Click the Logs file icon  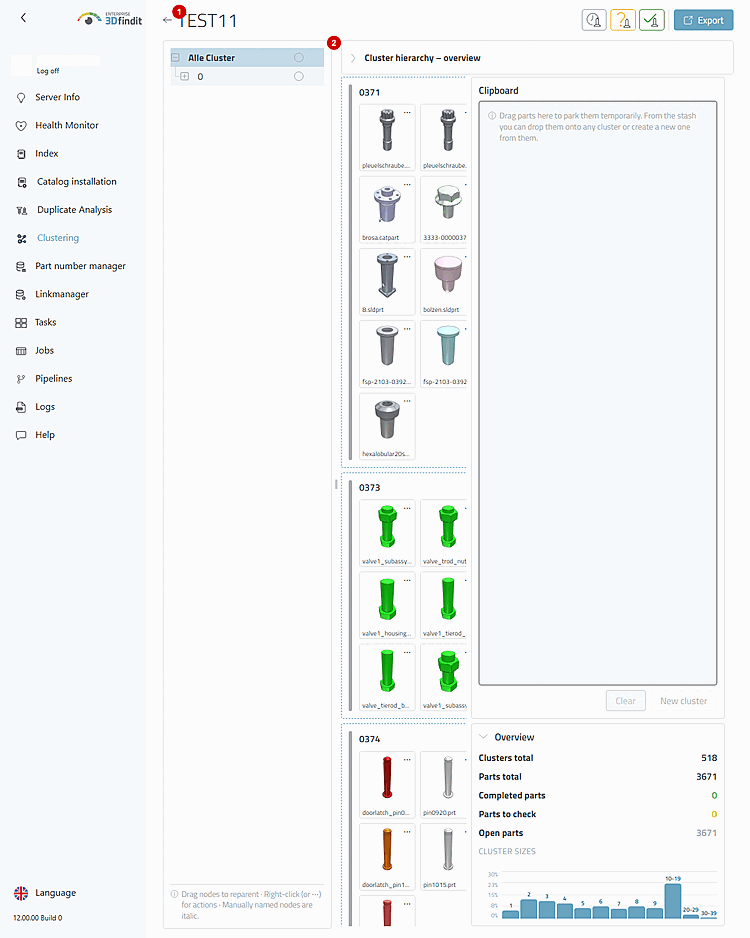click(21, 407)
